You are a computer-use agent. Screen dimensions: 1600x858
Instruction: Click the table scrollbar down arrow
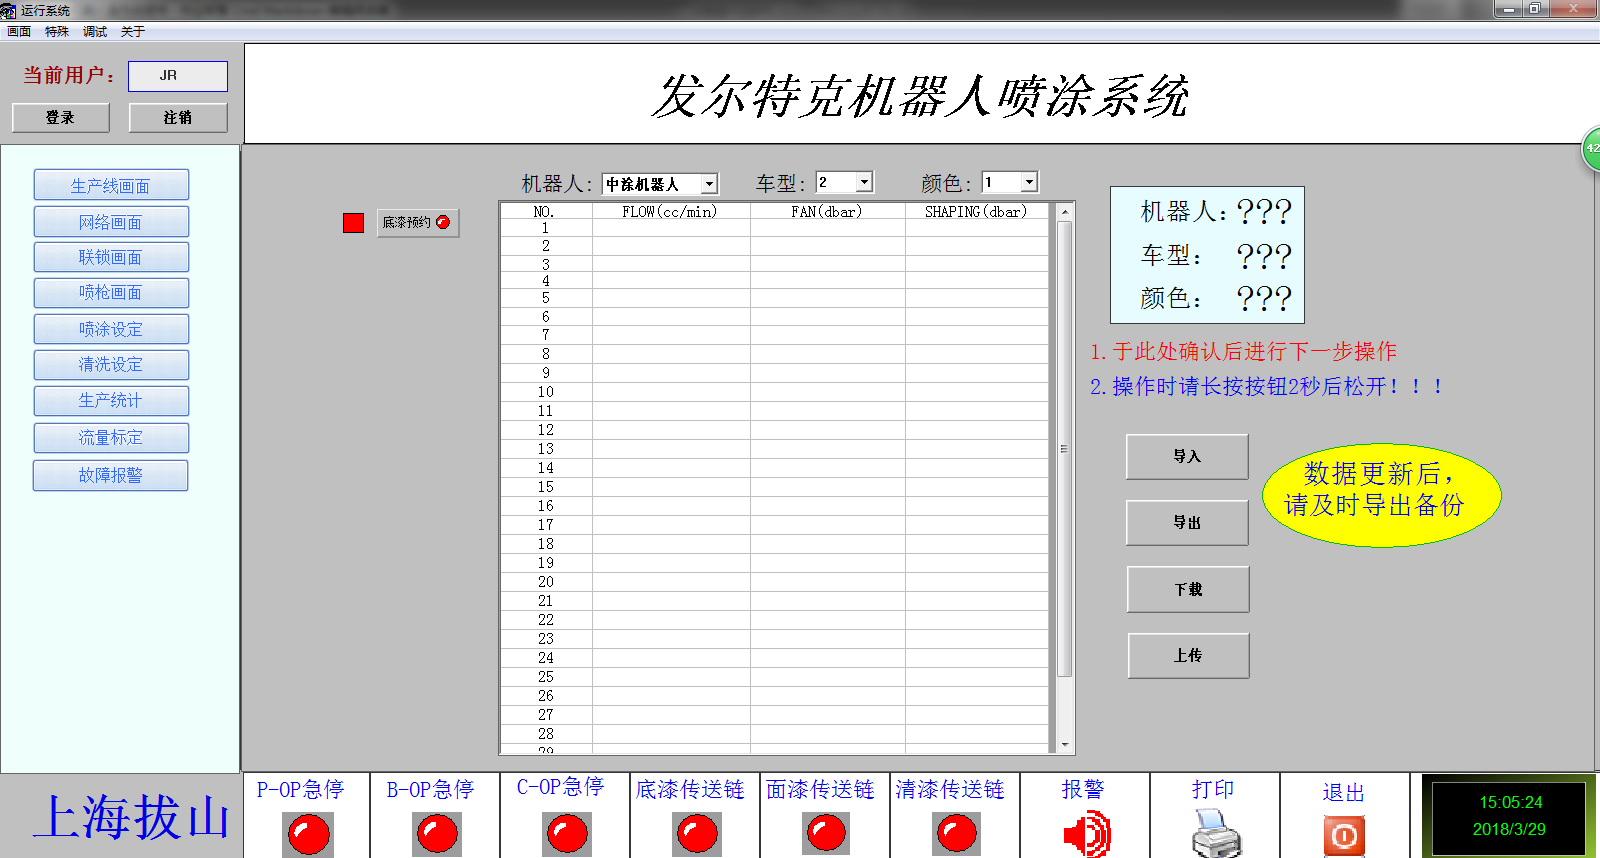click(x=1065, y=744)
